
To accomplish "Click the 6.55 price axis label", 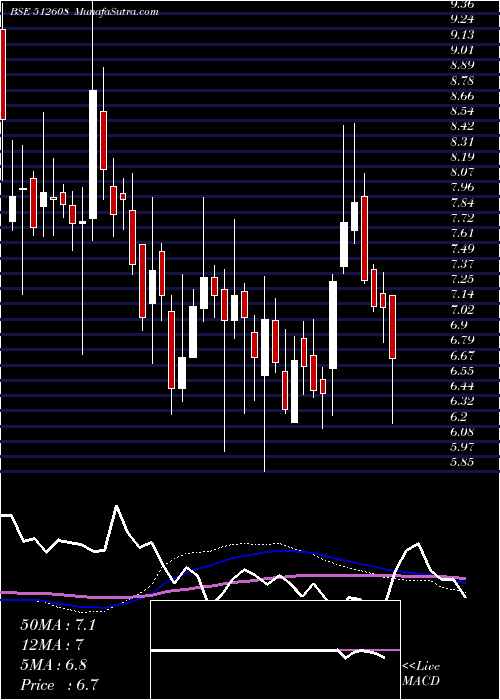I will (x=462, y=371).
